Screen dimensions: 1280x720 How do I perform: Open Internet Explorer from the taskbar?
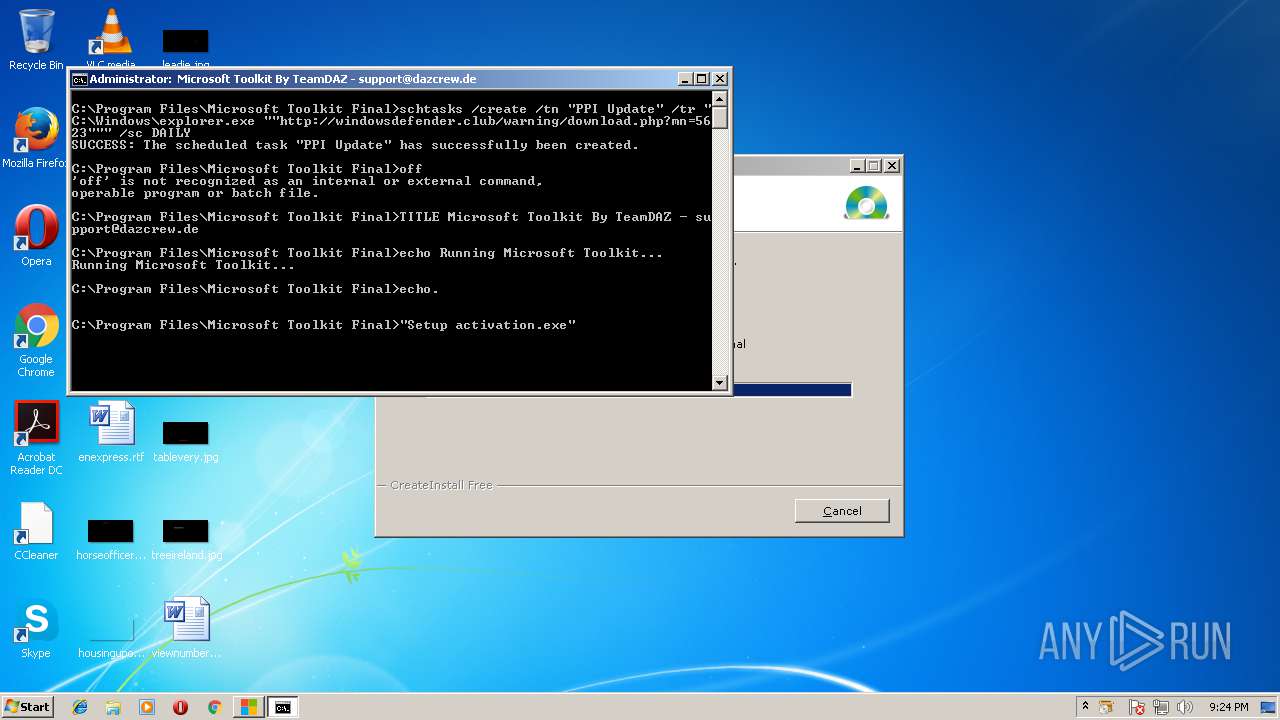click(x=80, y=707)
